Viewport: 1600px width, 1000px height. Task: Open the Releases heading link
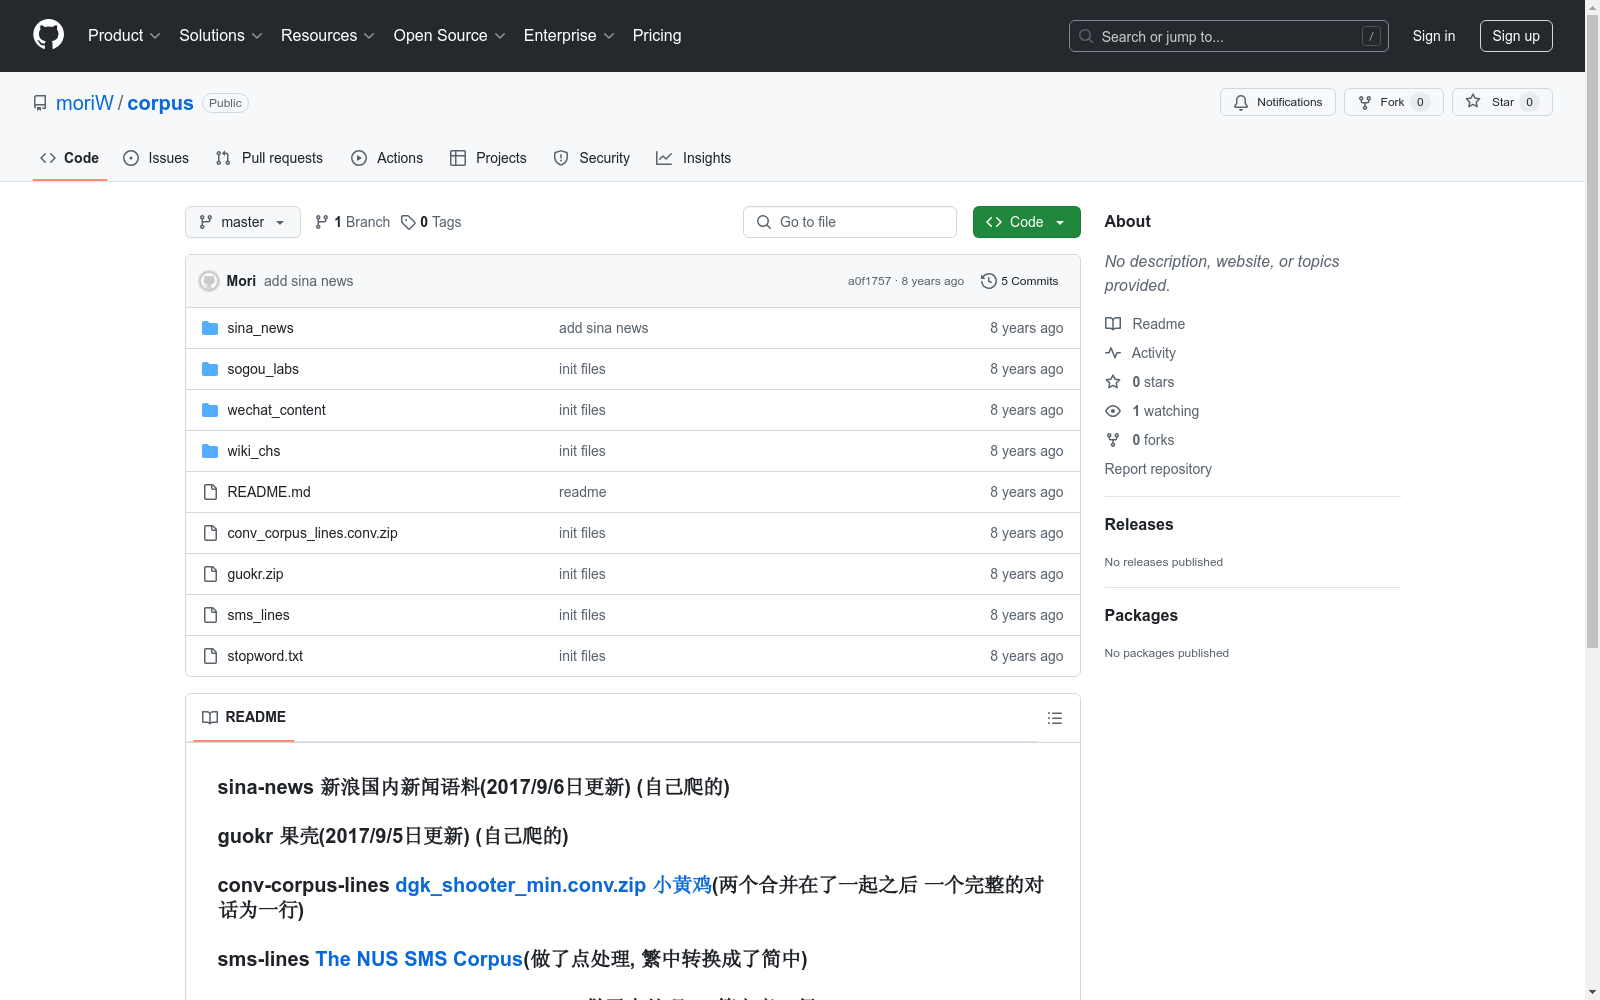pos(1139,524)
